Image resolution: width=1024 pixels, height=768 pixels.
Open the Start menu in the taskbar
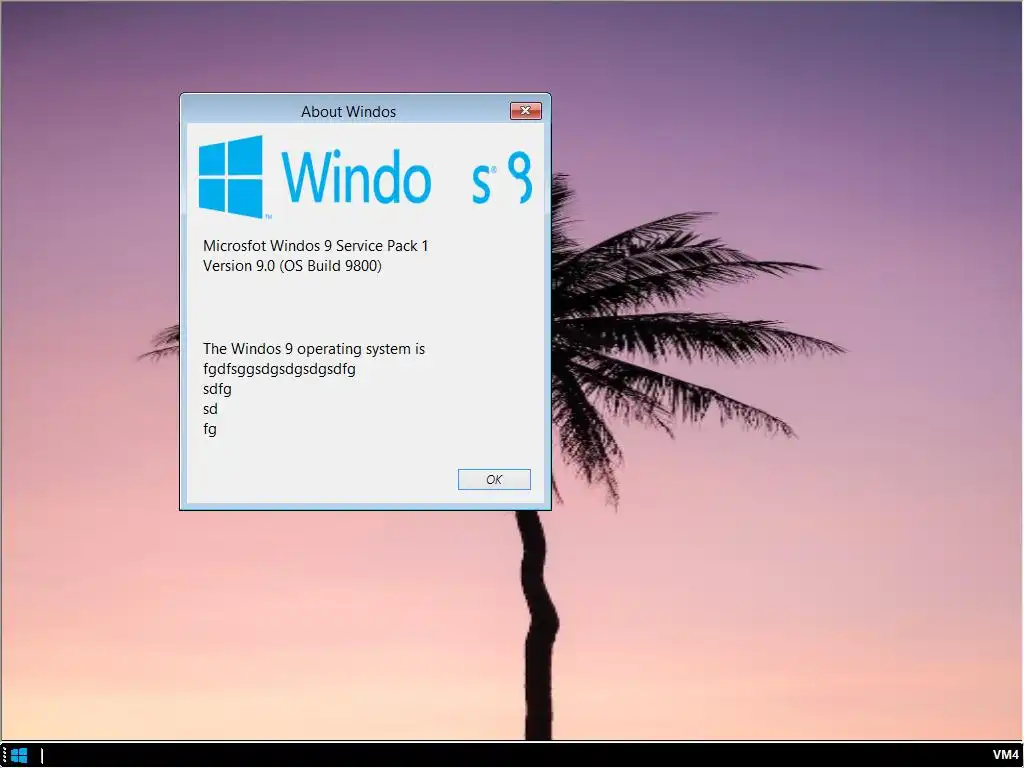tap(20, 756)
